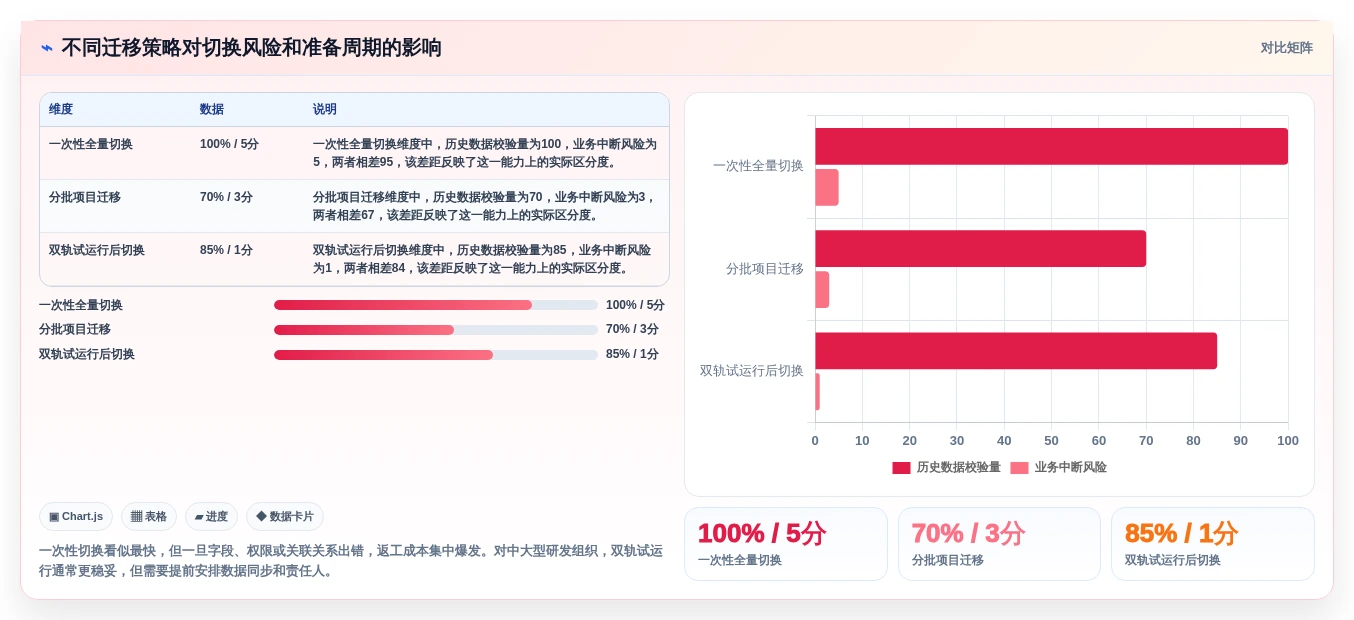The height and width of the screenshot is (620, 1354).
Task: Click the chart y-axis label 双轨试运行后切换
Action: 752,371
